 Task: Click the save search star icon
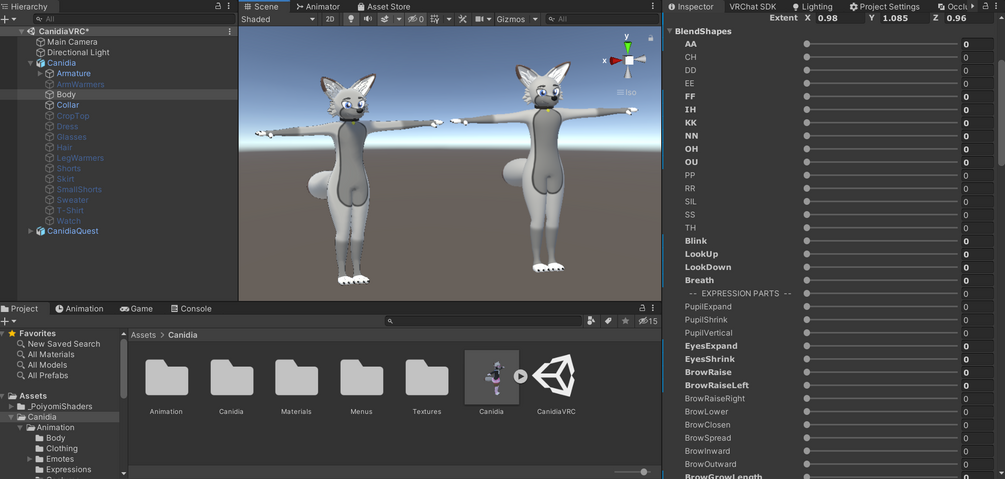(626, 321)
